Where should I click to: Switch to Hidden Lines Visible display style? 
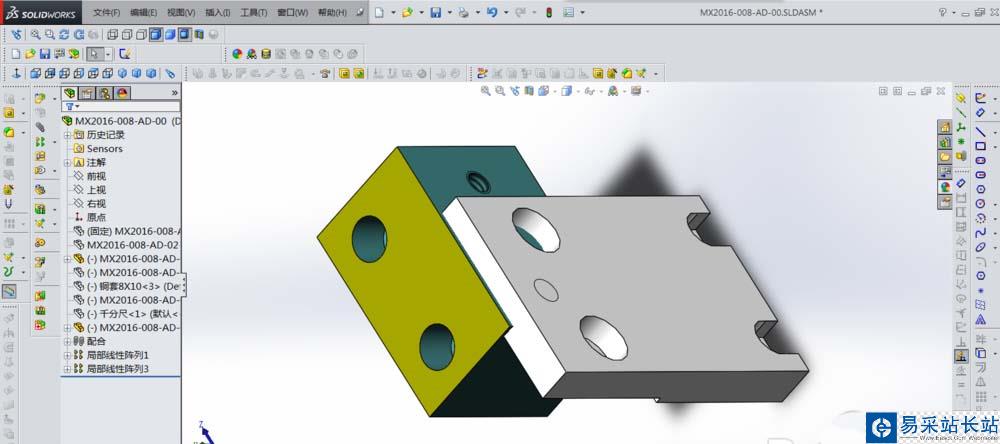pyautogui.click(x=126, y=34)
